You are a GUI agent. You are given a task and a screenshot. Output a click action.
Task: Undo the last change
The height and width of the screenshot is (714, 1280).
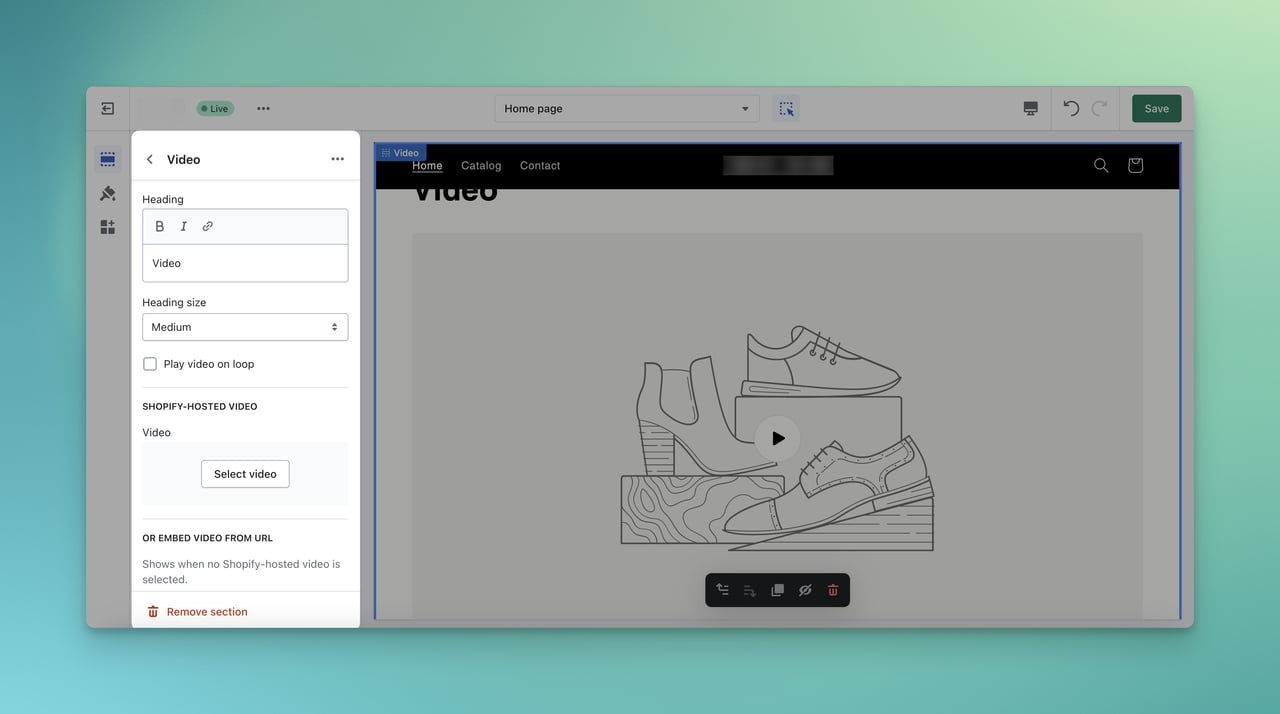click(1071, 108)
